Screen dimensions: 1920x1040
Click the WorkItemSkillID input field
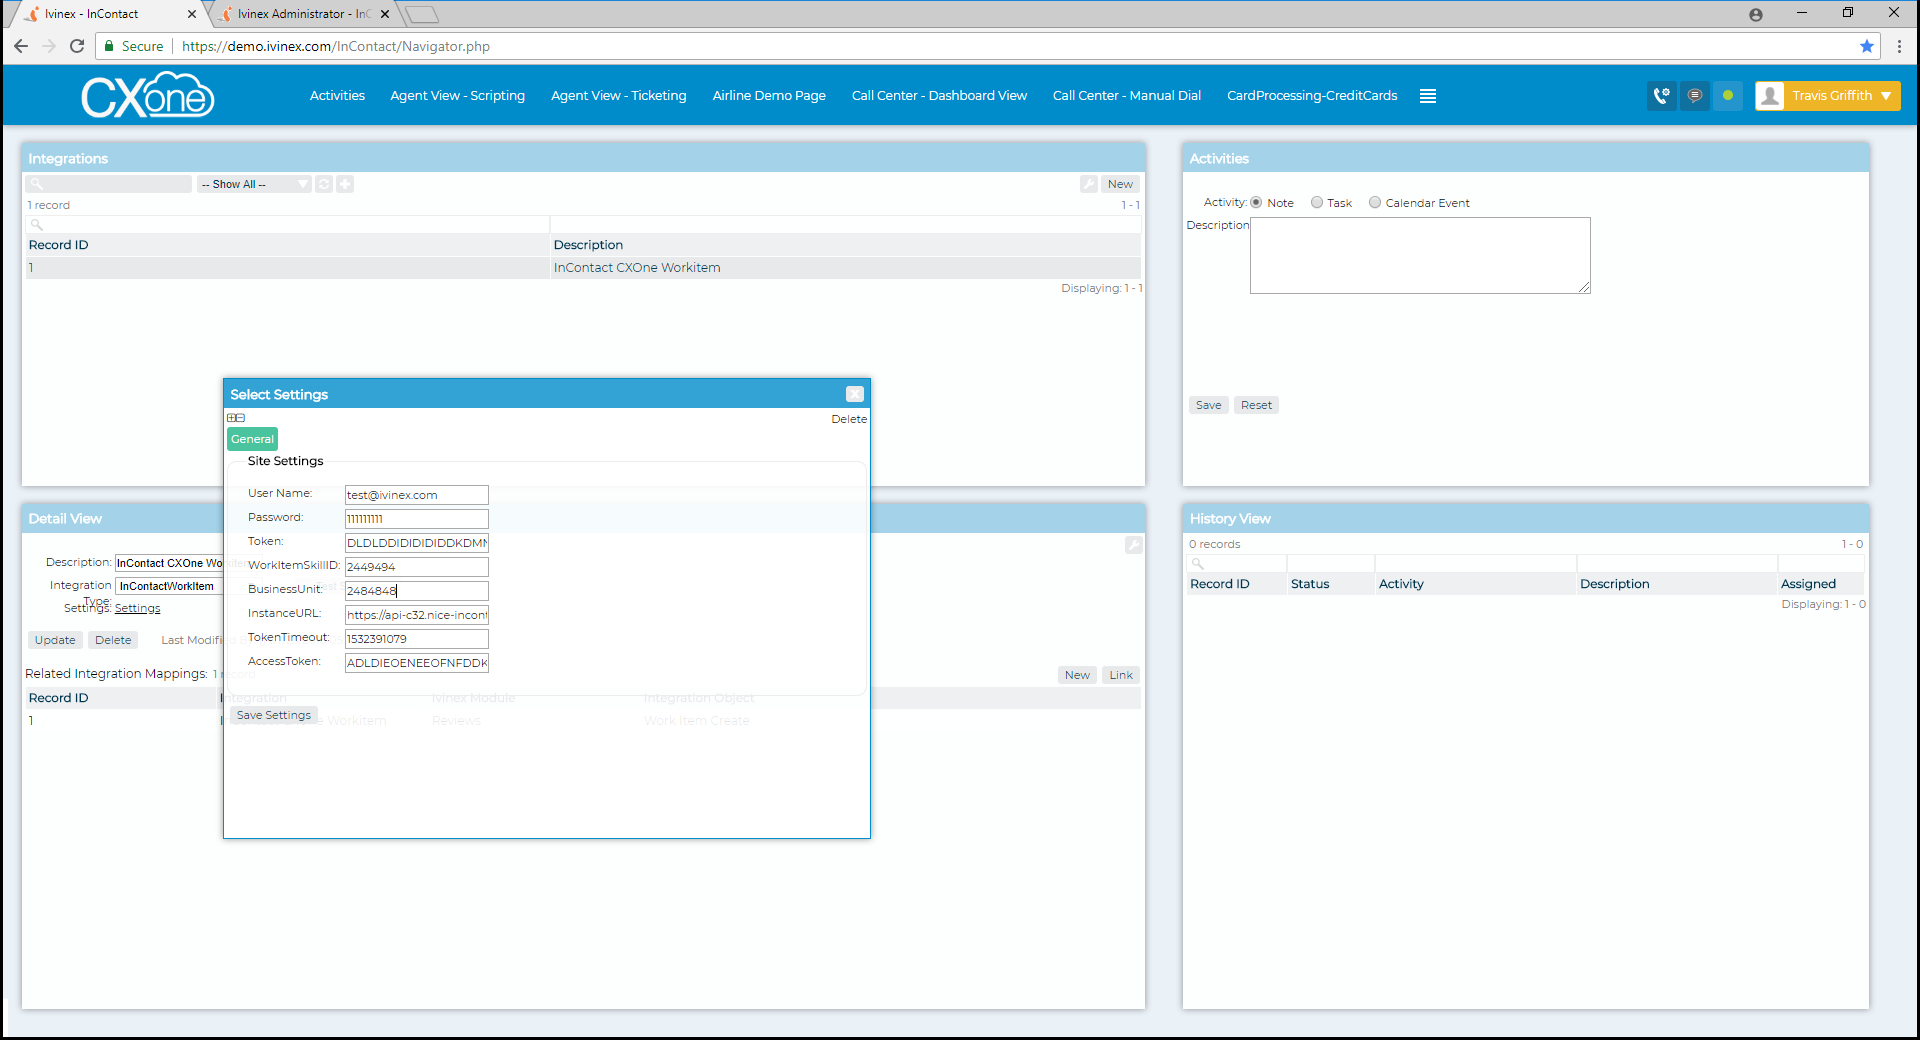(x=416, y=567)
